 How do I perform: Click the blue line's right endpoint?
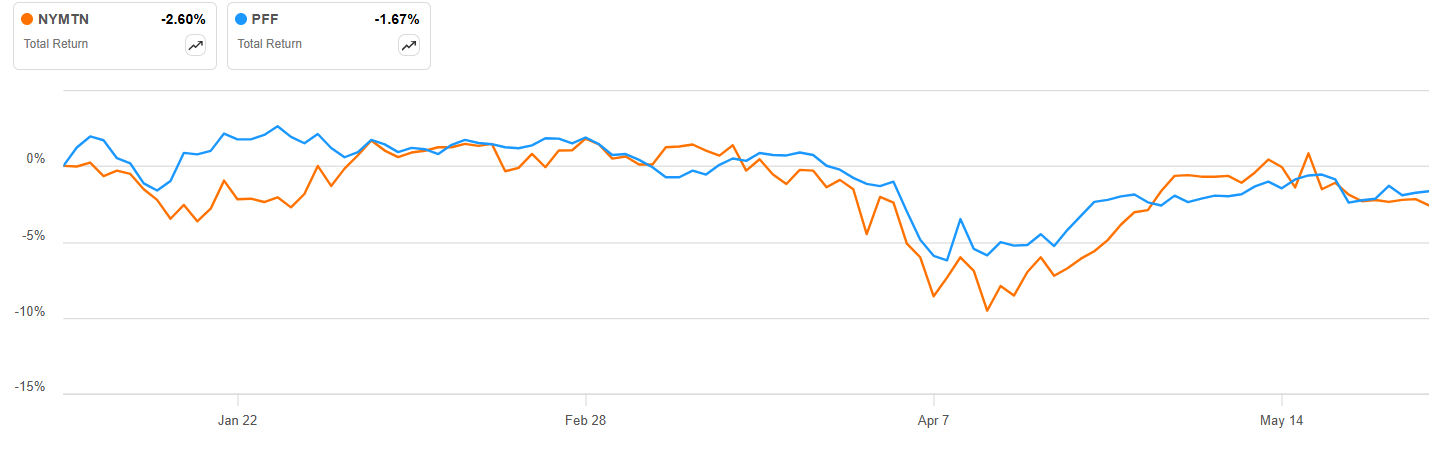(1428, 191)
